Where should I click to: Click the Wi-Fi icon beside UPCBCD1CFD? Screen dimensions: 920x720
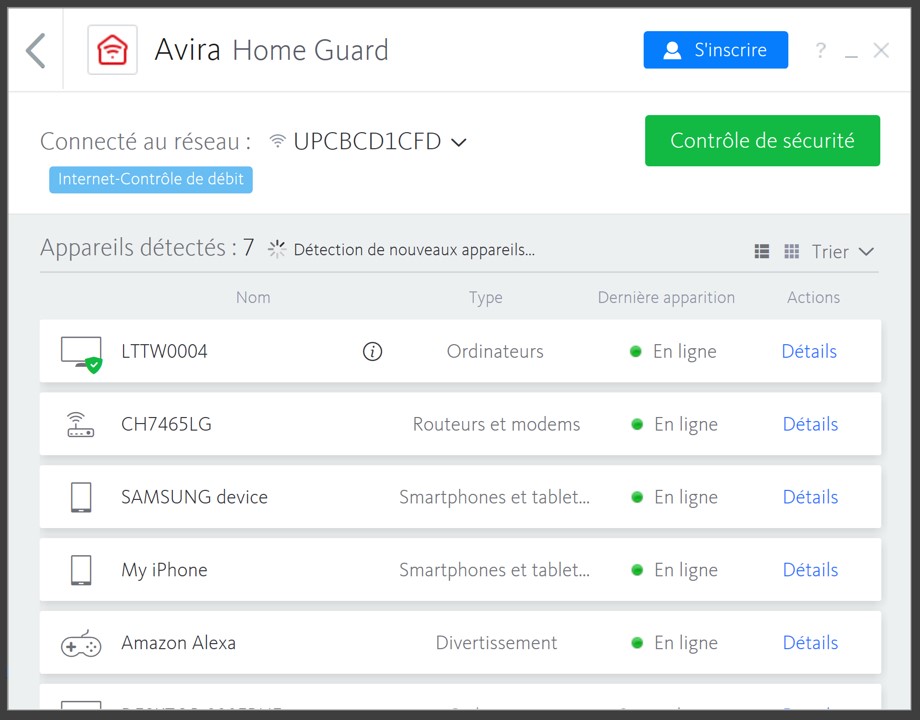pos(277,141)
